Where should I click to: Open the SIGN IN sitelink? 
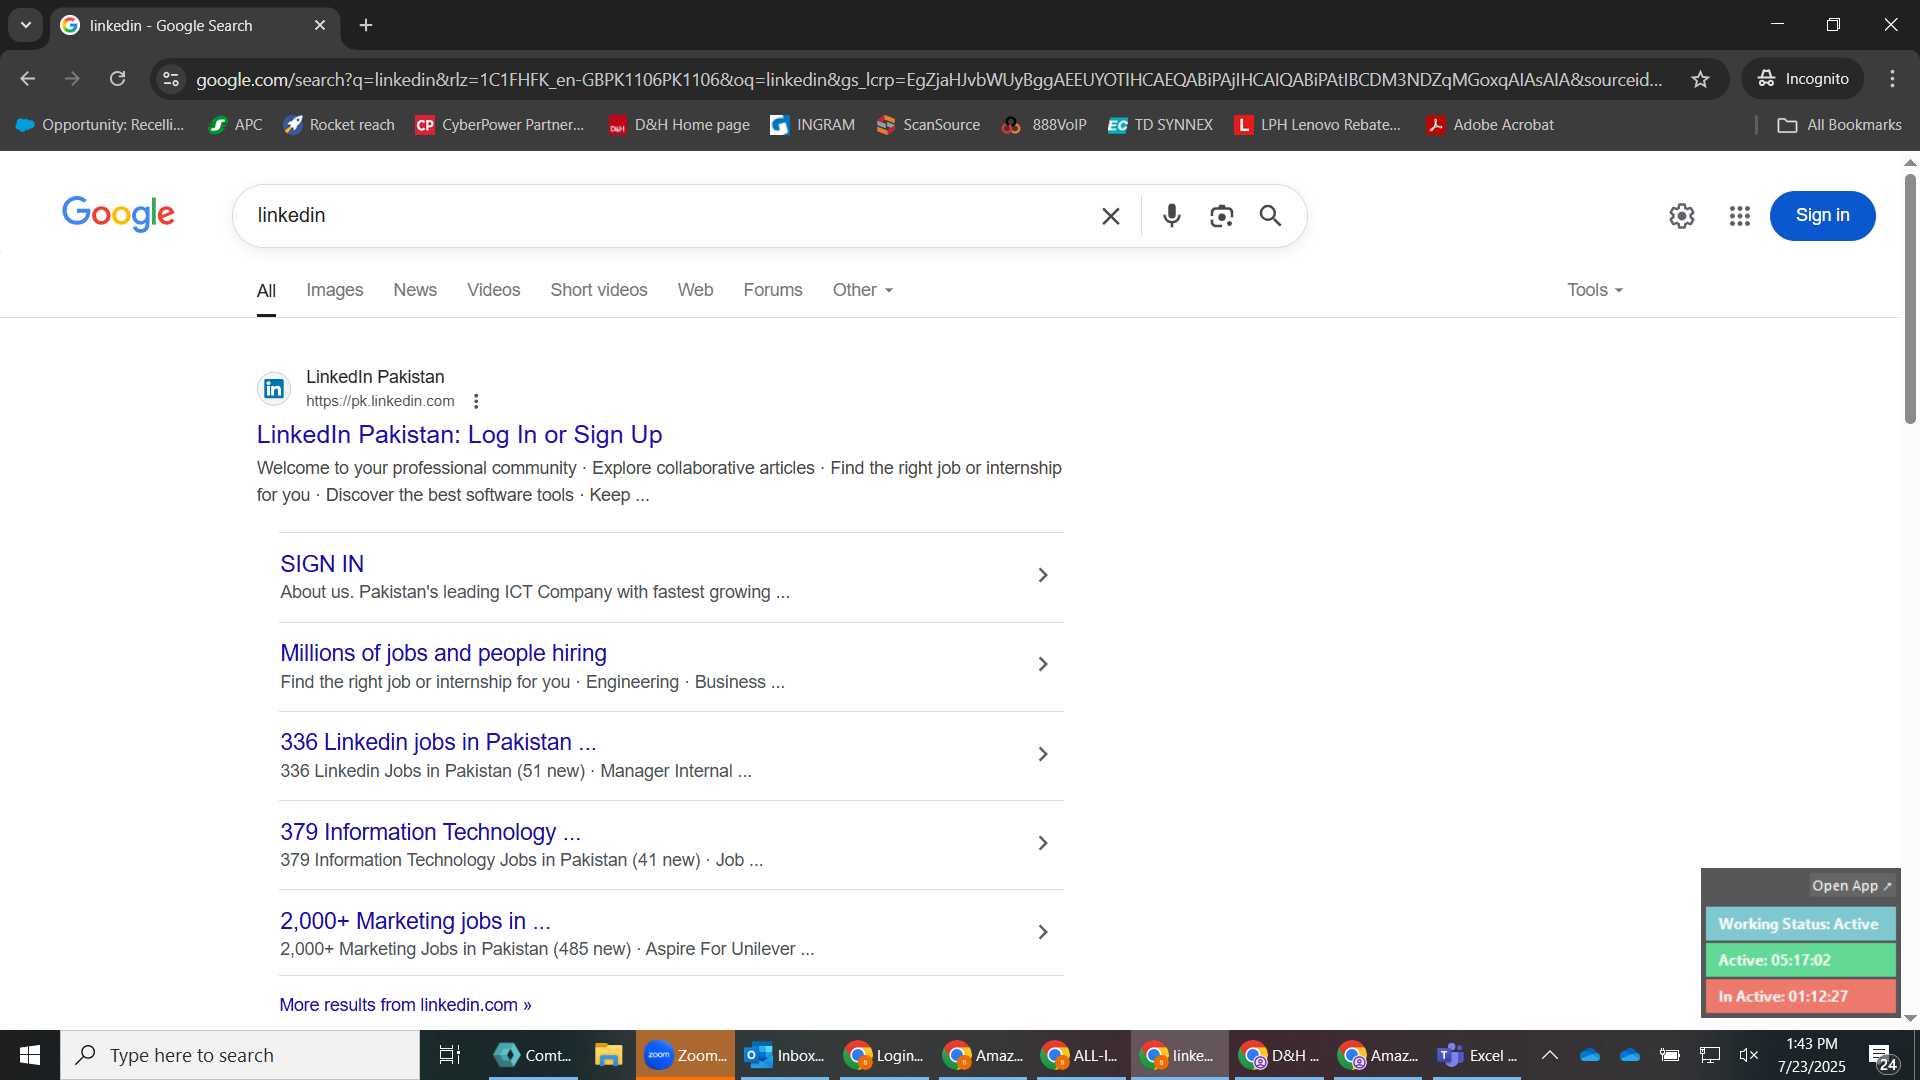[x=322, y=564]
